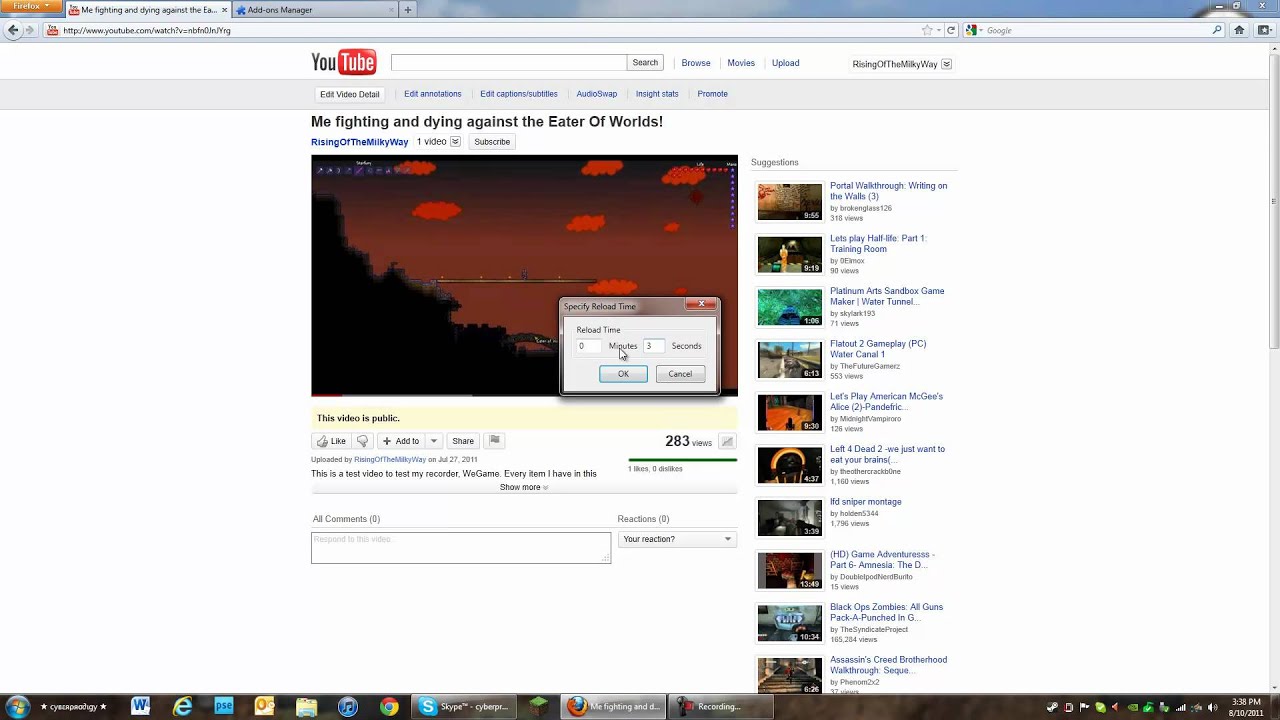Click the YouTube search text box
The height and width of the screenshot is (720, 1280).
pyautogui.click(x=509, y=62)
